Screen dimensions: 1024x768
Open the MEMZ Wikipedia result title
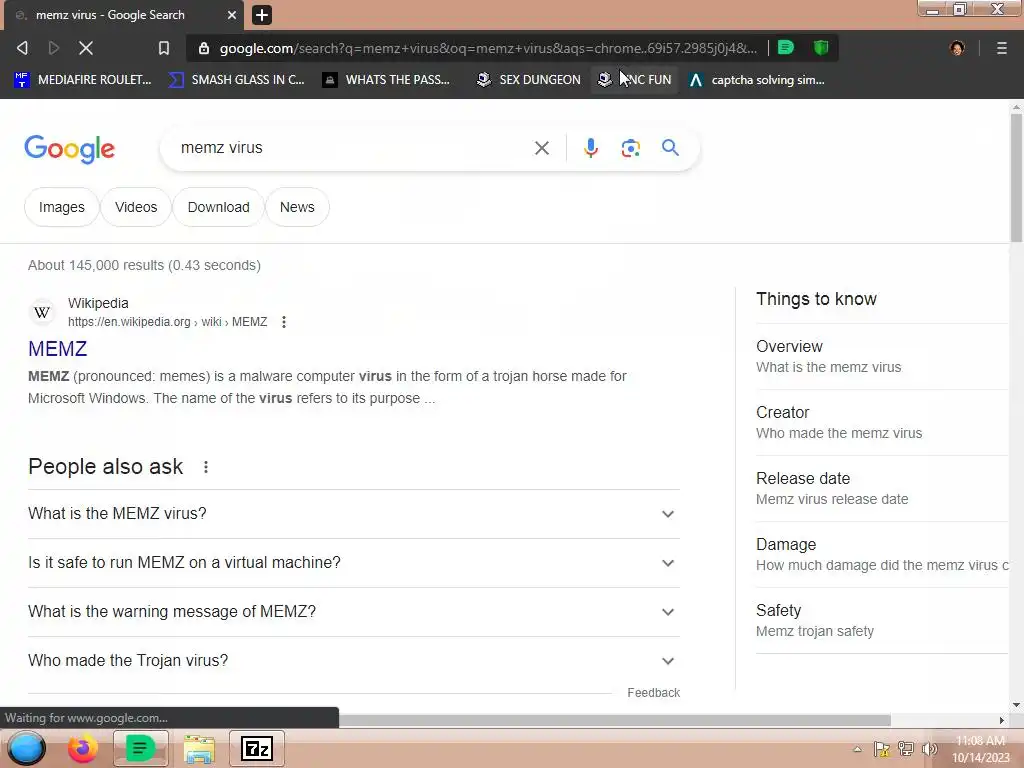(x=57, y=349)
